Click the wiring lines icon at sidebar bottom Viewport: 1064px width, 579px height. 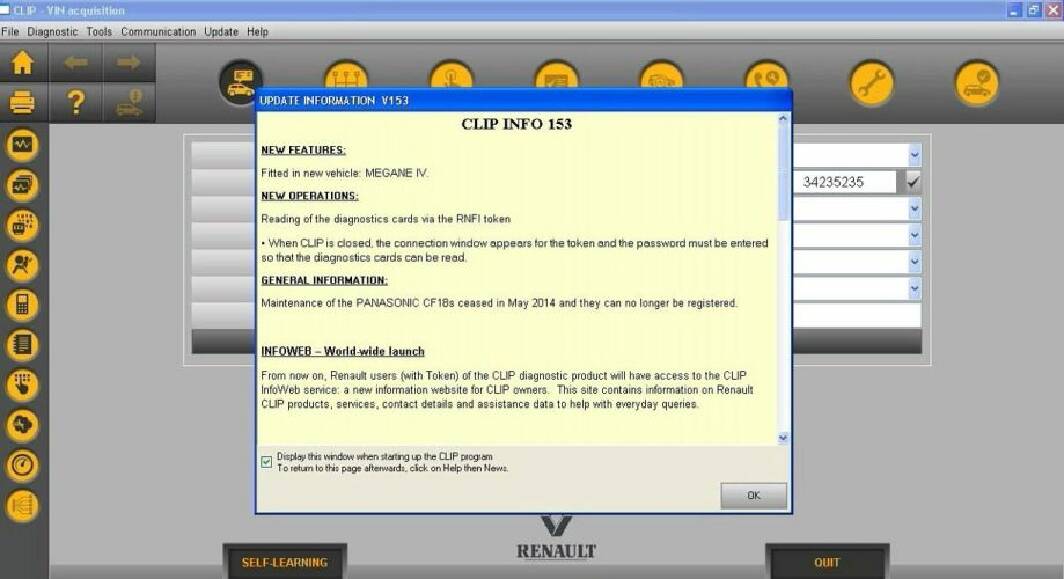tap(22, 506)
